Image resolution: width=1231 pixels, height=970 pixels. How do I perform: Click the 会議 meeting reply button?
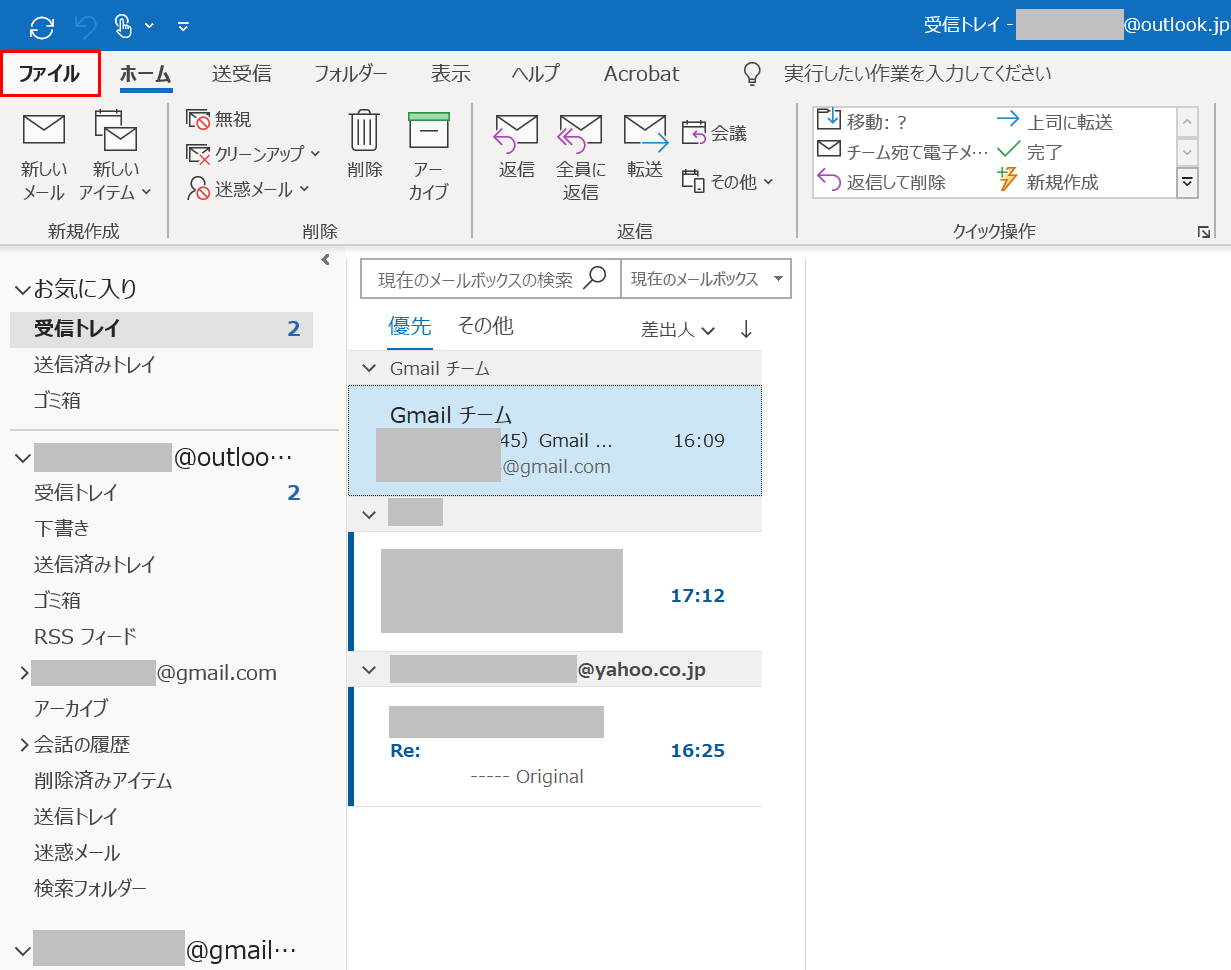714,133
